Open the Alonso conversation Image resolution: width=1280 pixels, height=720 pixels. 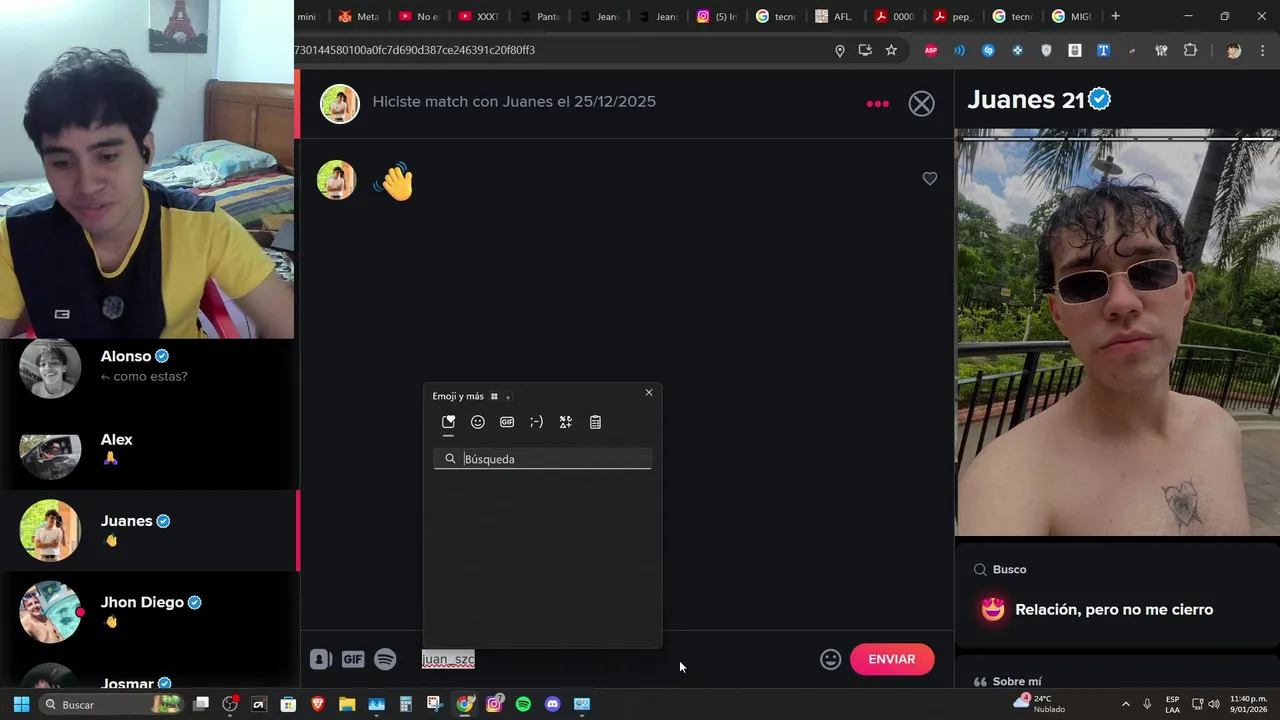click(148, 367)
